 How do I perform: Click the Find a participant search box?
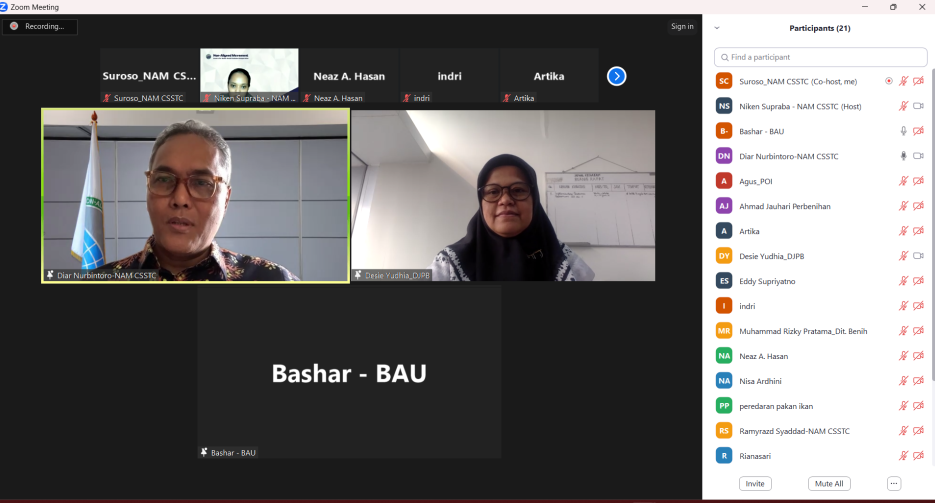click(820, 57)
